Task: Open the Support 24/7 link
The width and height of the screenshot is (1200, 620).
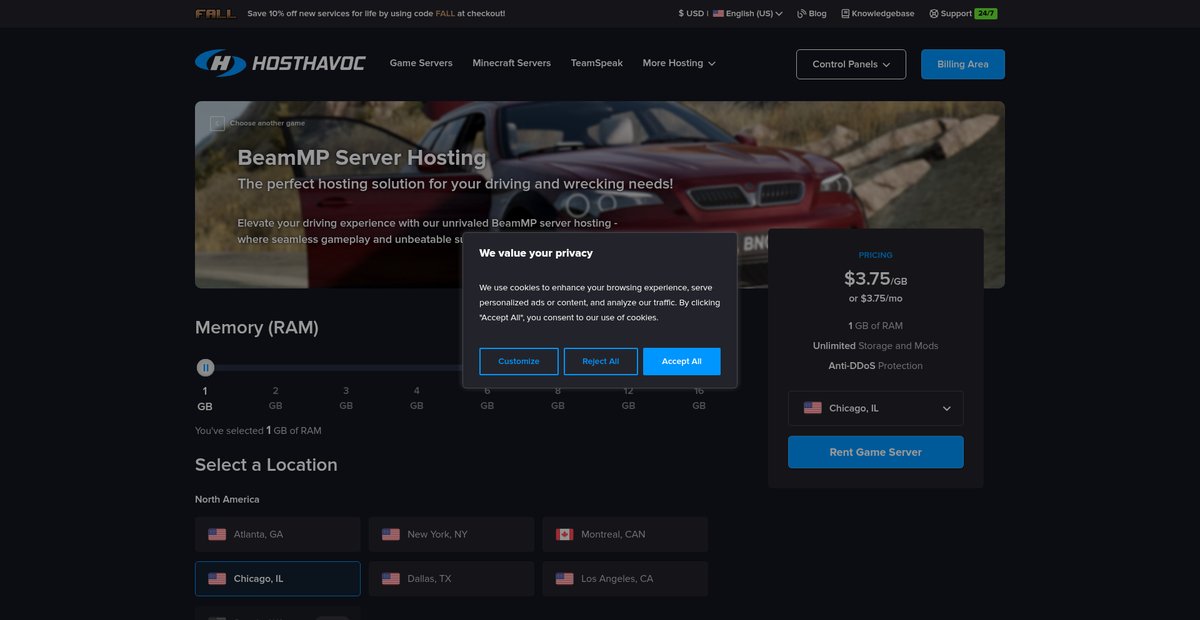Action: point(963,14)
